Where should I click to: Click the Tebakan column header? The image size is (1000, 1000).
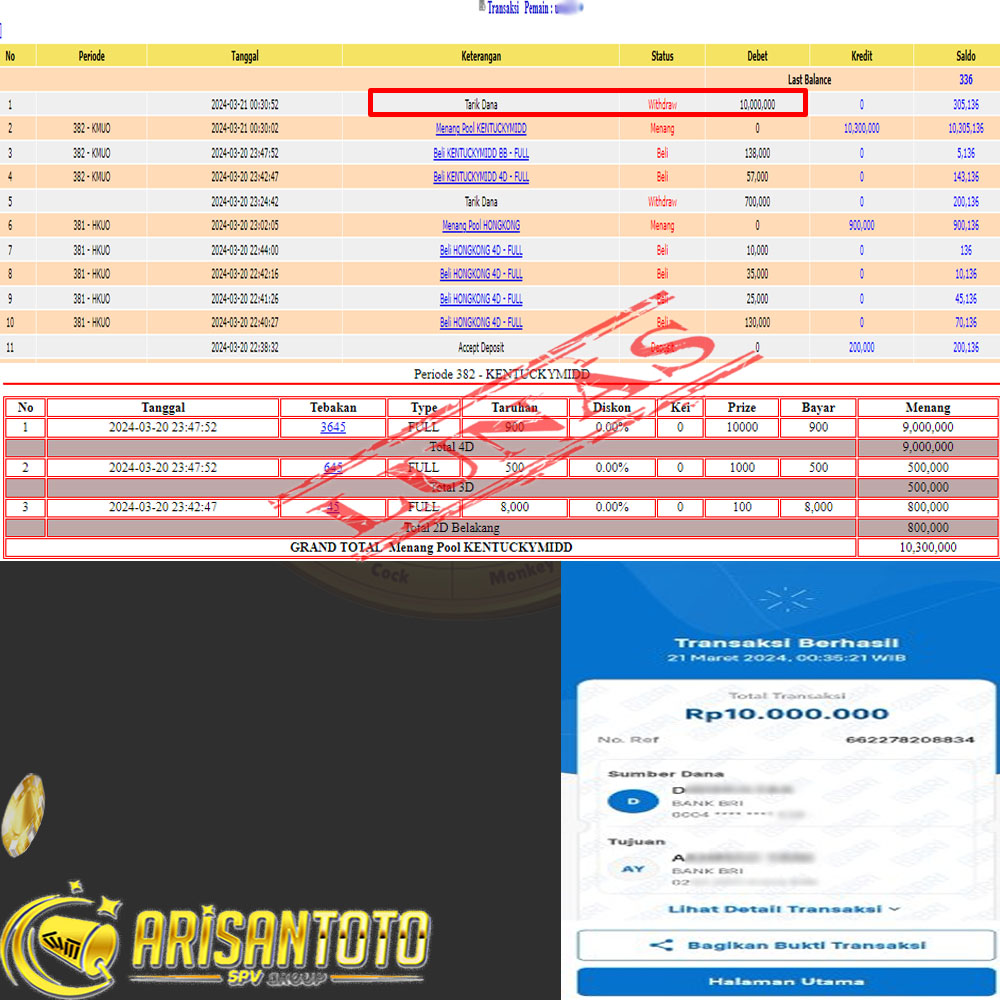point(333,408)
